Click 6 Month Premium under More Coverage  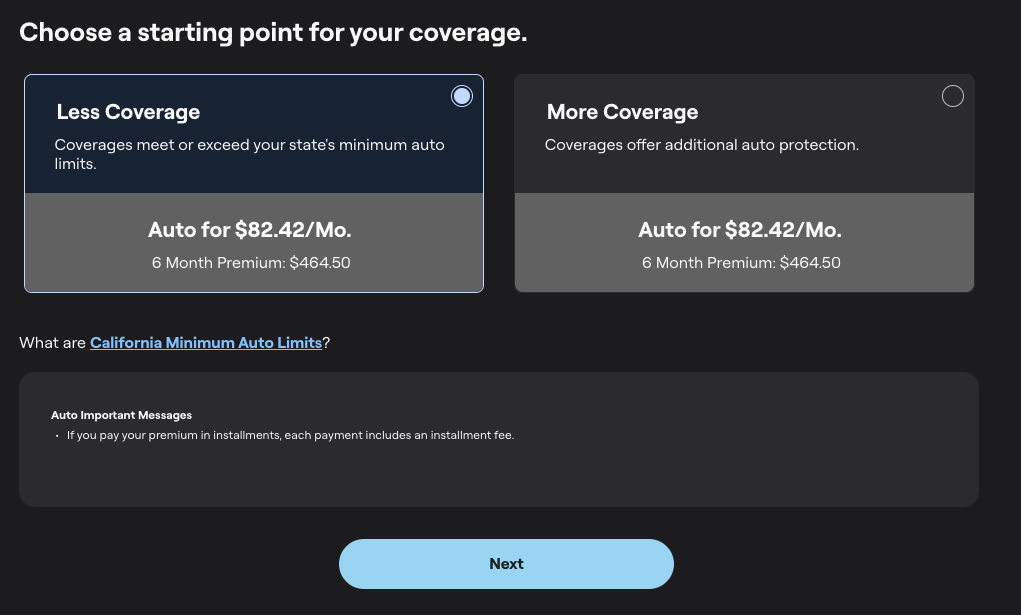pos(740,263)
